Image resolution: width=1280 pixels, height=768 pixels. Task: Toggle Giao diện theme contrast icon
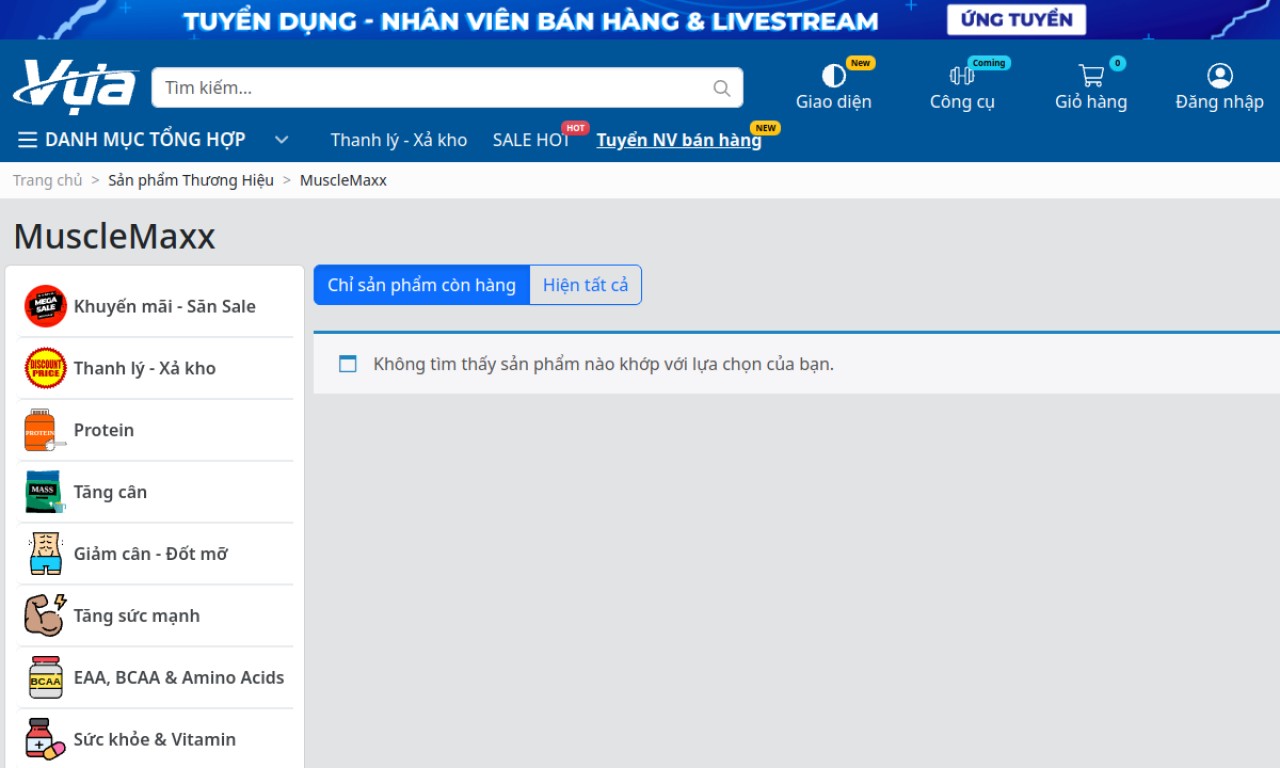tap(834, 76)
